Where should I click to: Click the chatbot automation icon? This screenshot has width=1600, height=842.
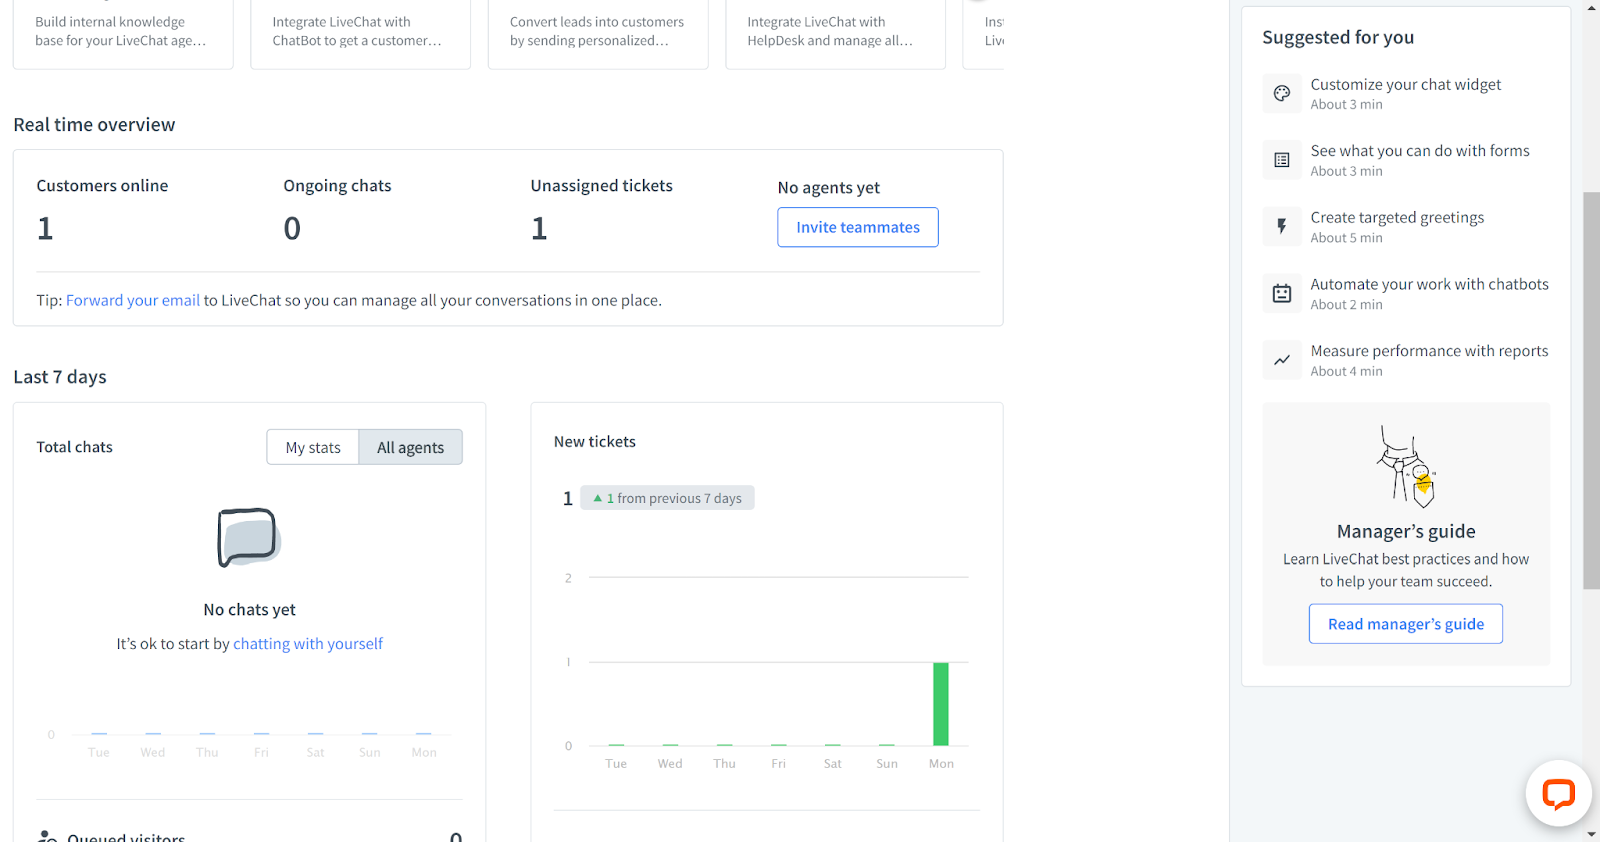point(1281,294)
